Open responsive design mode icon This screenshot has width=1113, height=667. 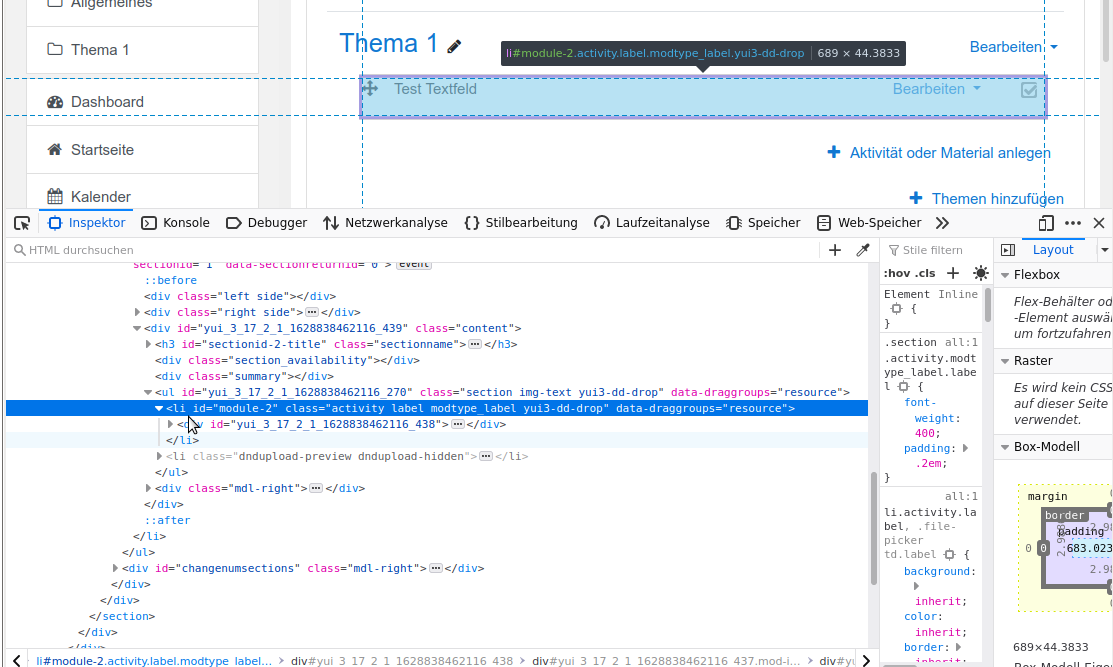1046,223
